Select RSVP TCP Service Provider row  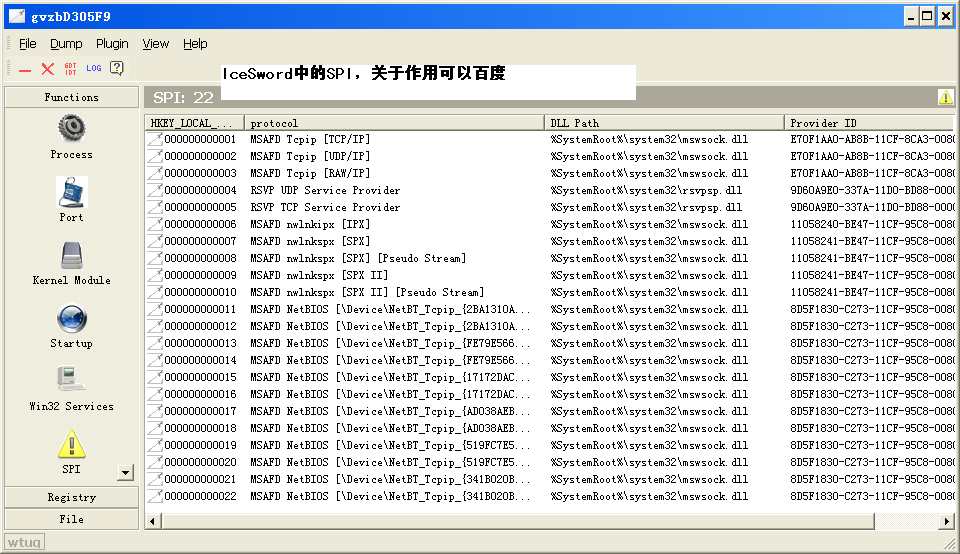550,208
